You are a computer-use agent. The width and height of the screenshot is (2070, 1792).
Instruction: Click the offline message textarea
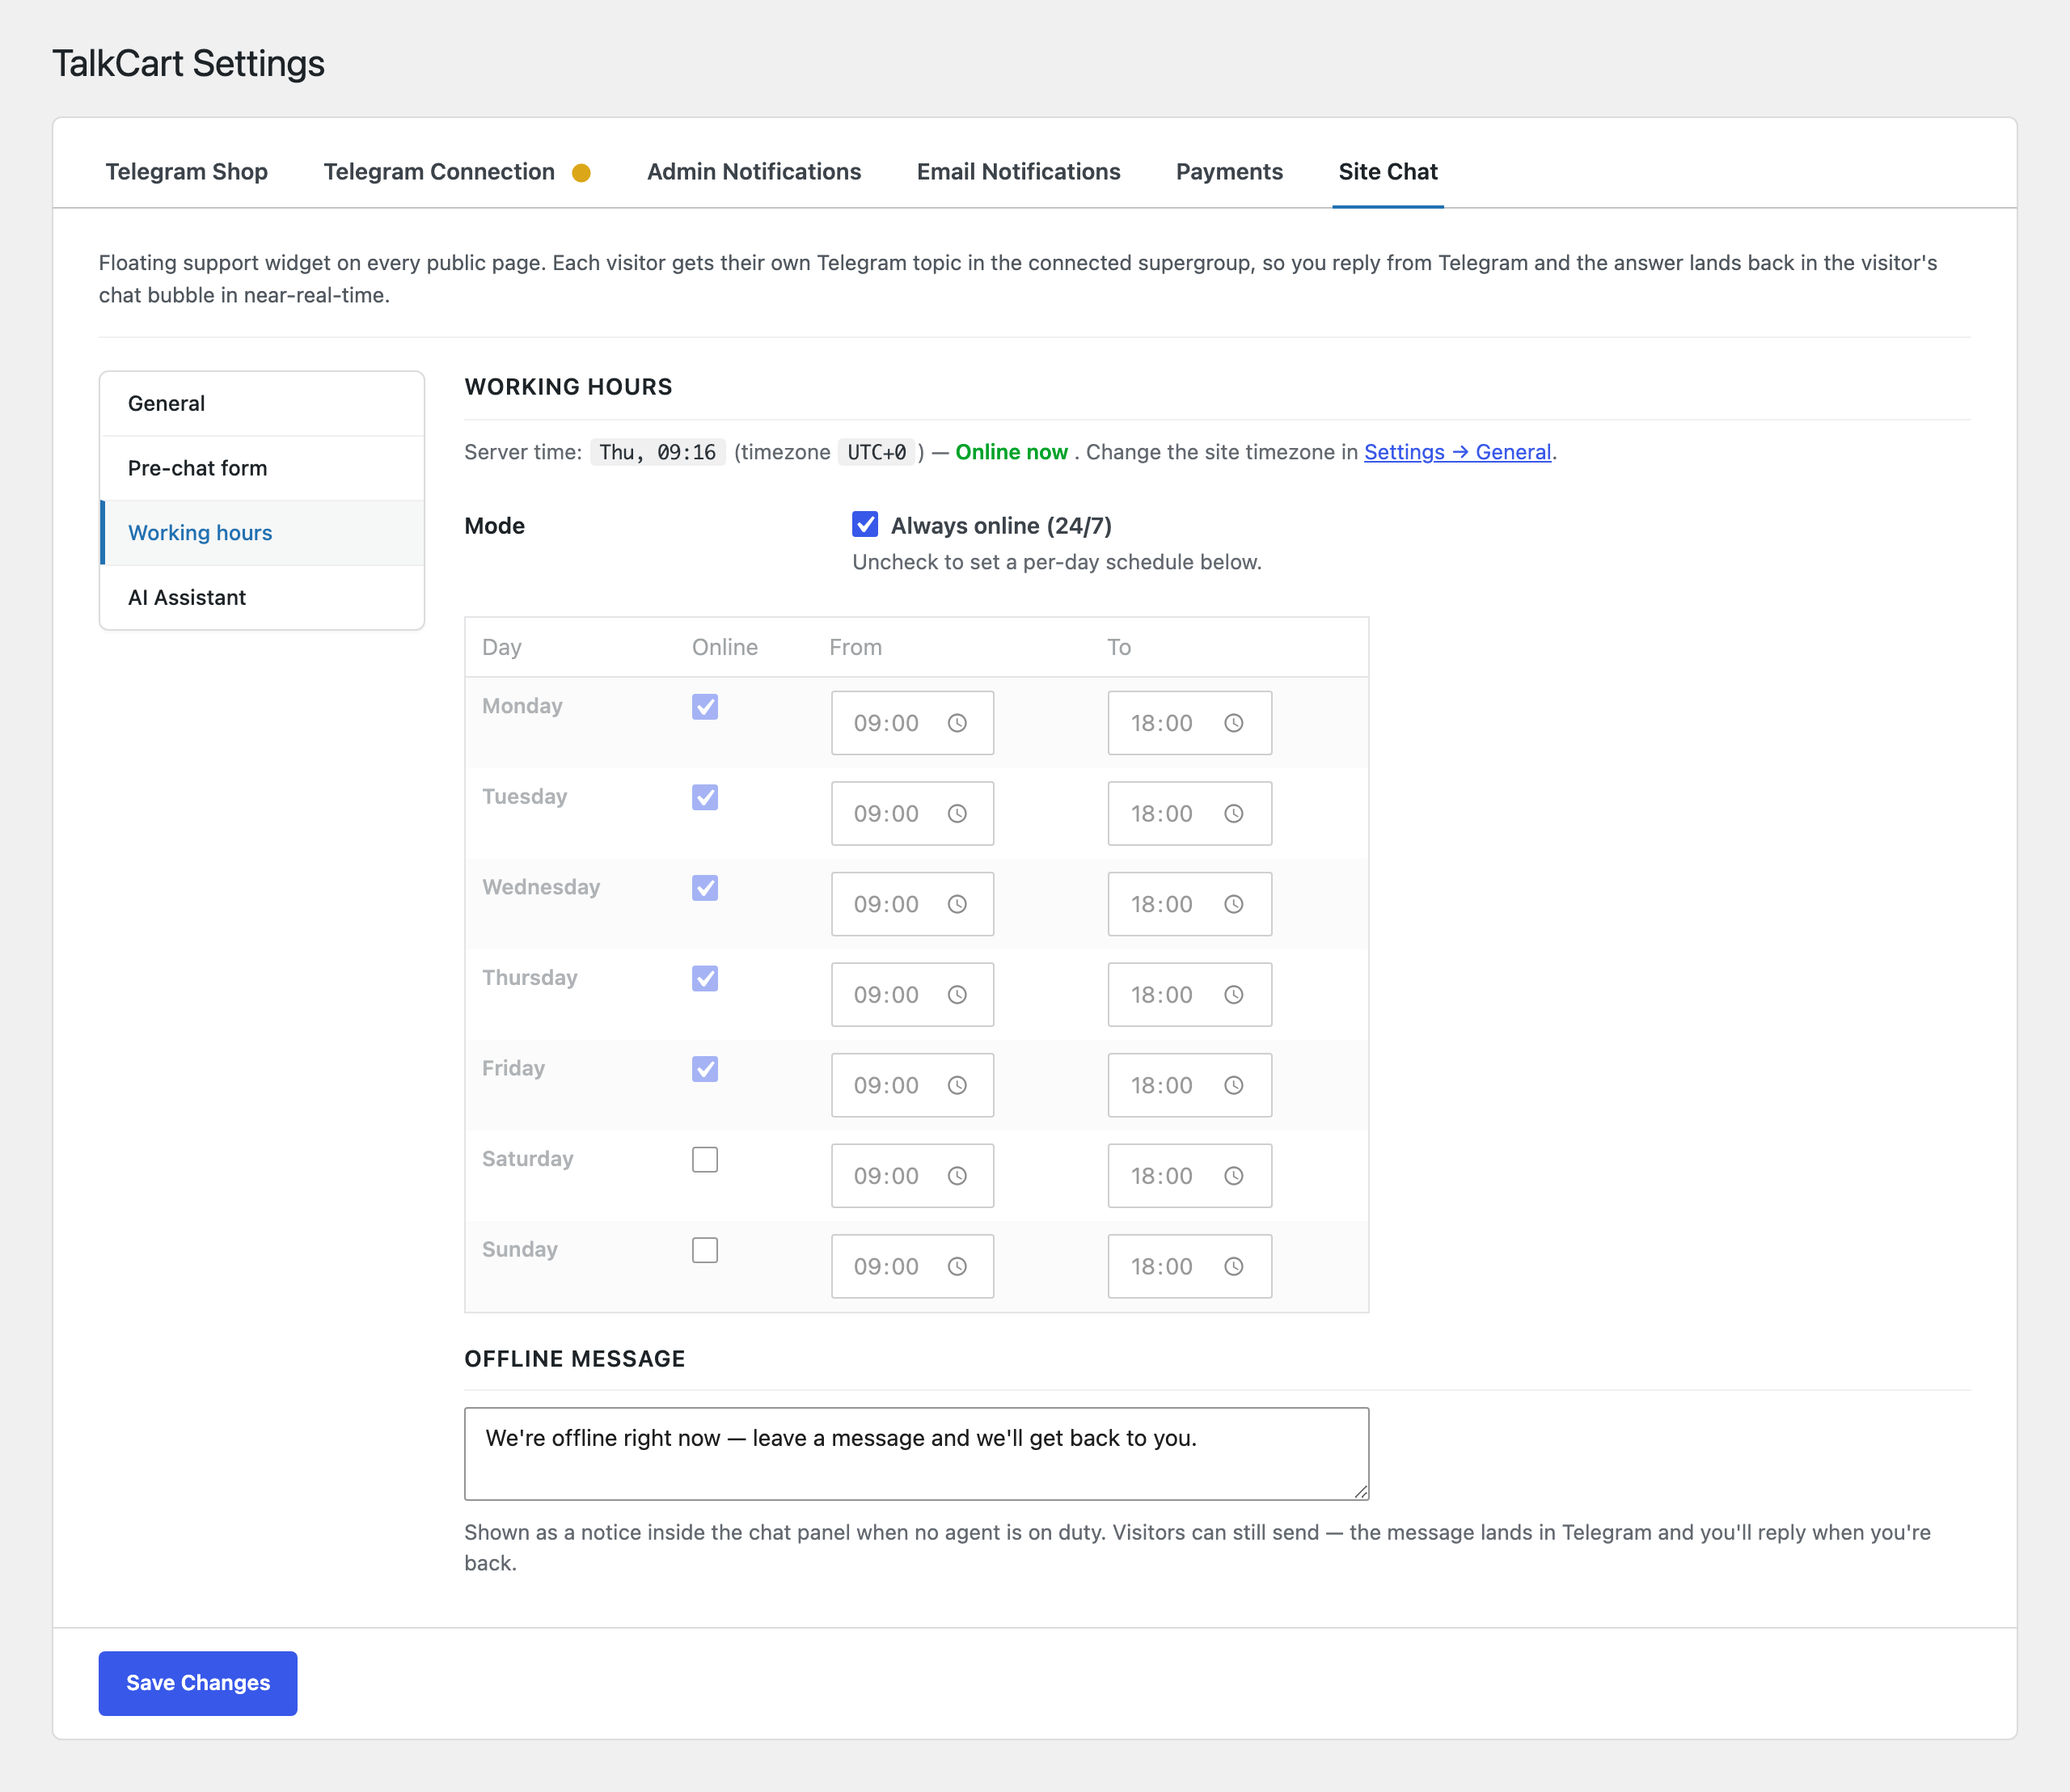pos(916,1454)
